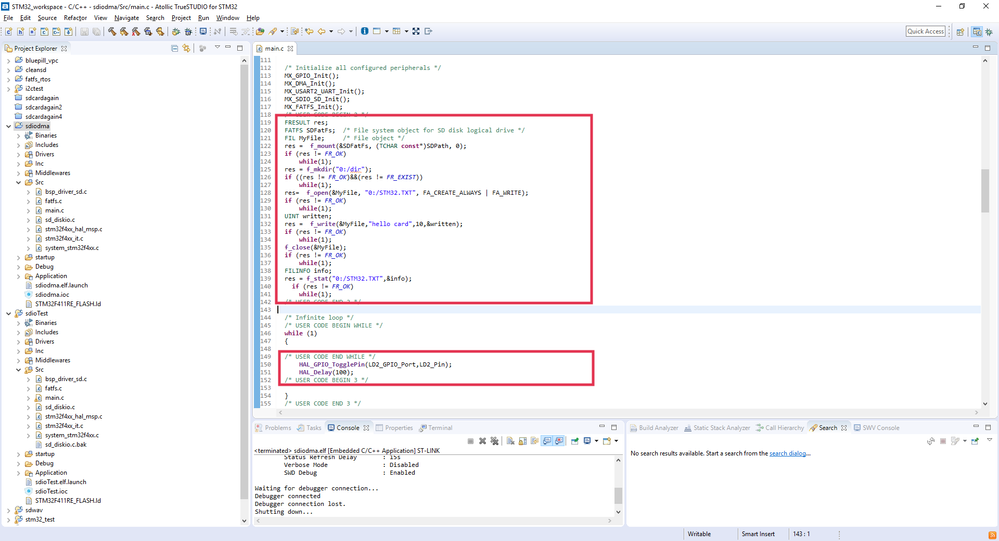Toggle Pin Console button
The image size is (999, 541).
[575, 441]
